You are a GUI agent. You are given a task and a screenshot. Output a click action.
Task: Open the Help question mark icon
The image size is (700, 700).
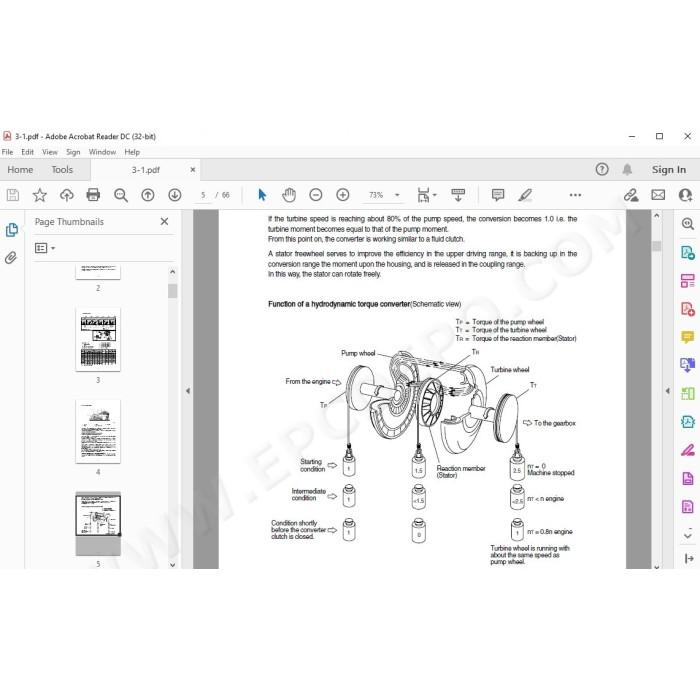pos(602,170)
